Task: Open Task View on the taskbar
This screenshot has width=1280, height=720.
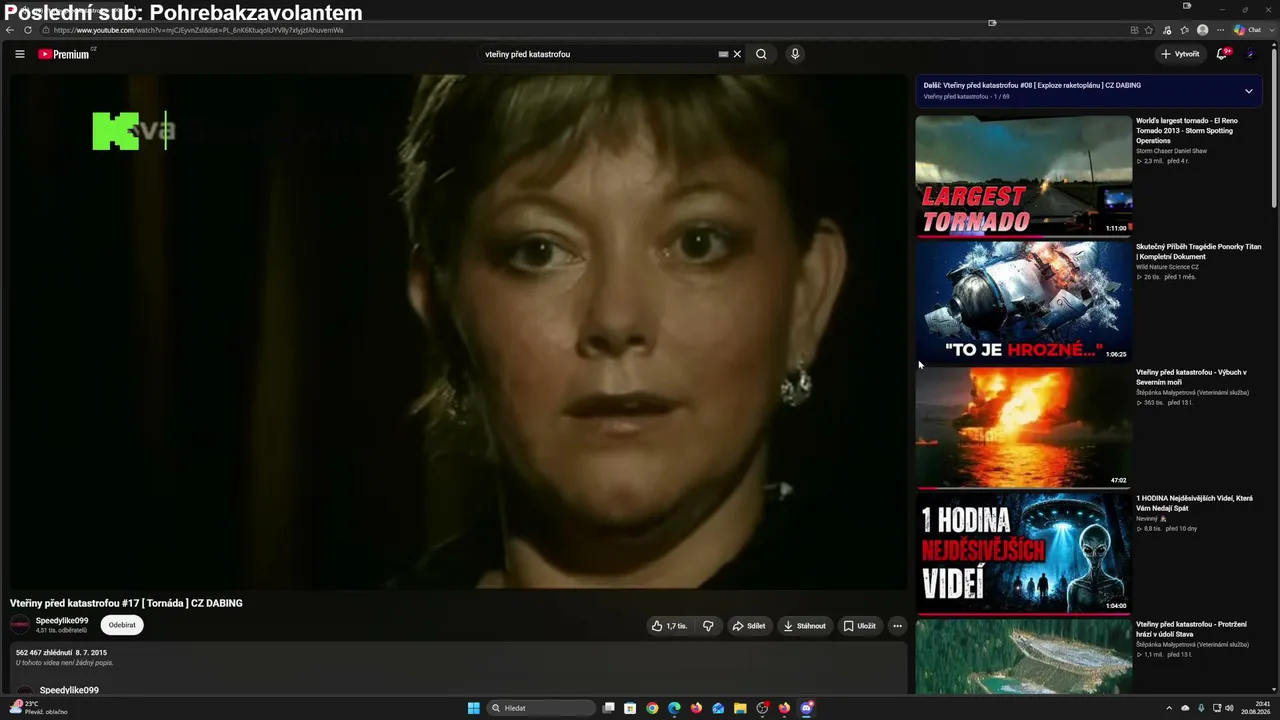Action: 608,708
